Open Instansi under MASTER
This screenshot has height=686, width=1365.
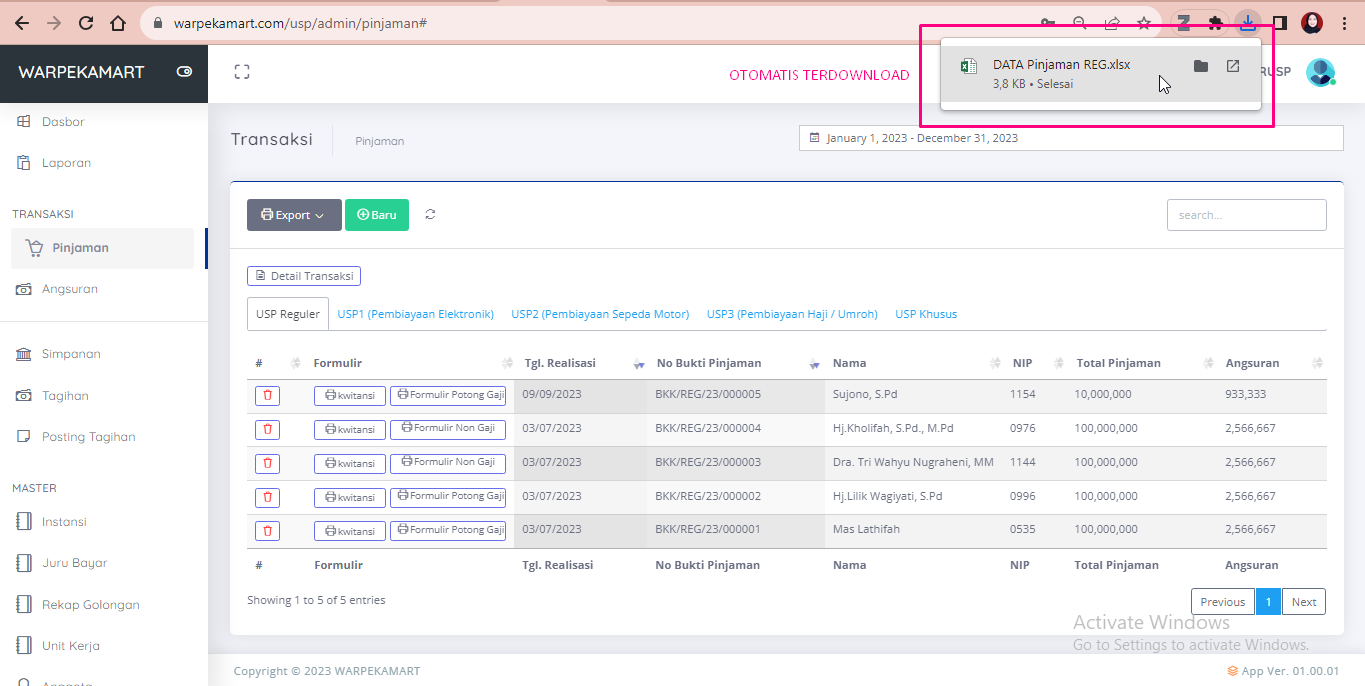[x=64, y=522]
